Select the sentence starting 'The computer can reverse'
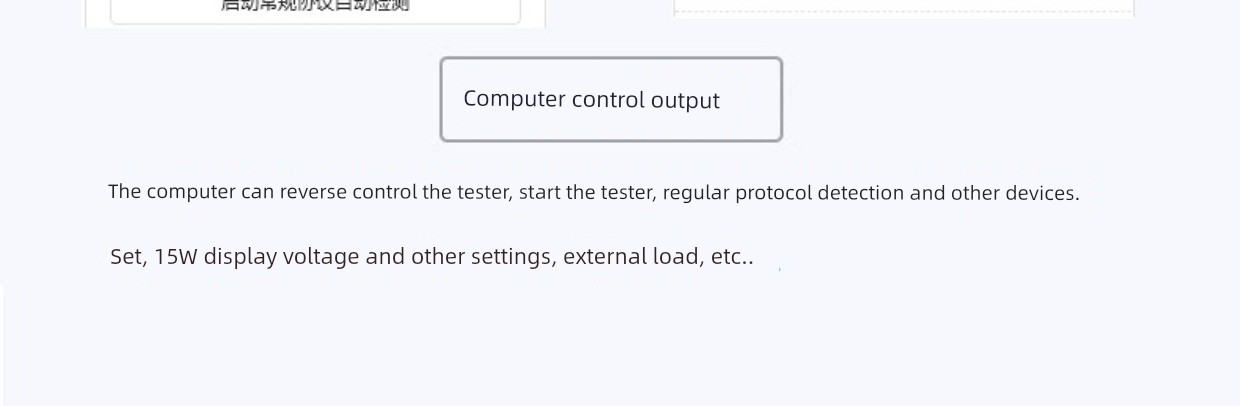 click(x=594, y=192)
